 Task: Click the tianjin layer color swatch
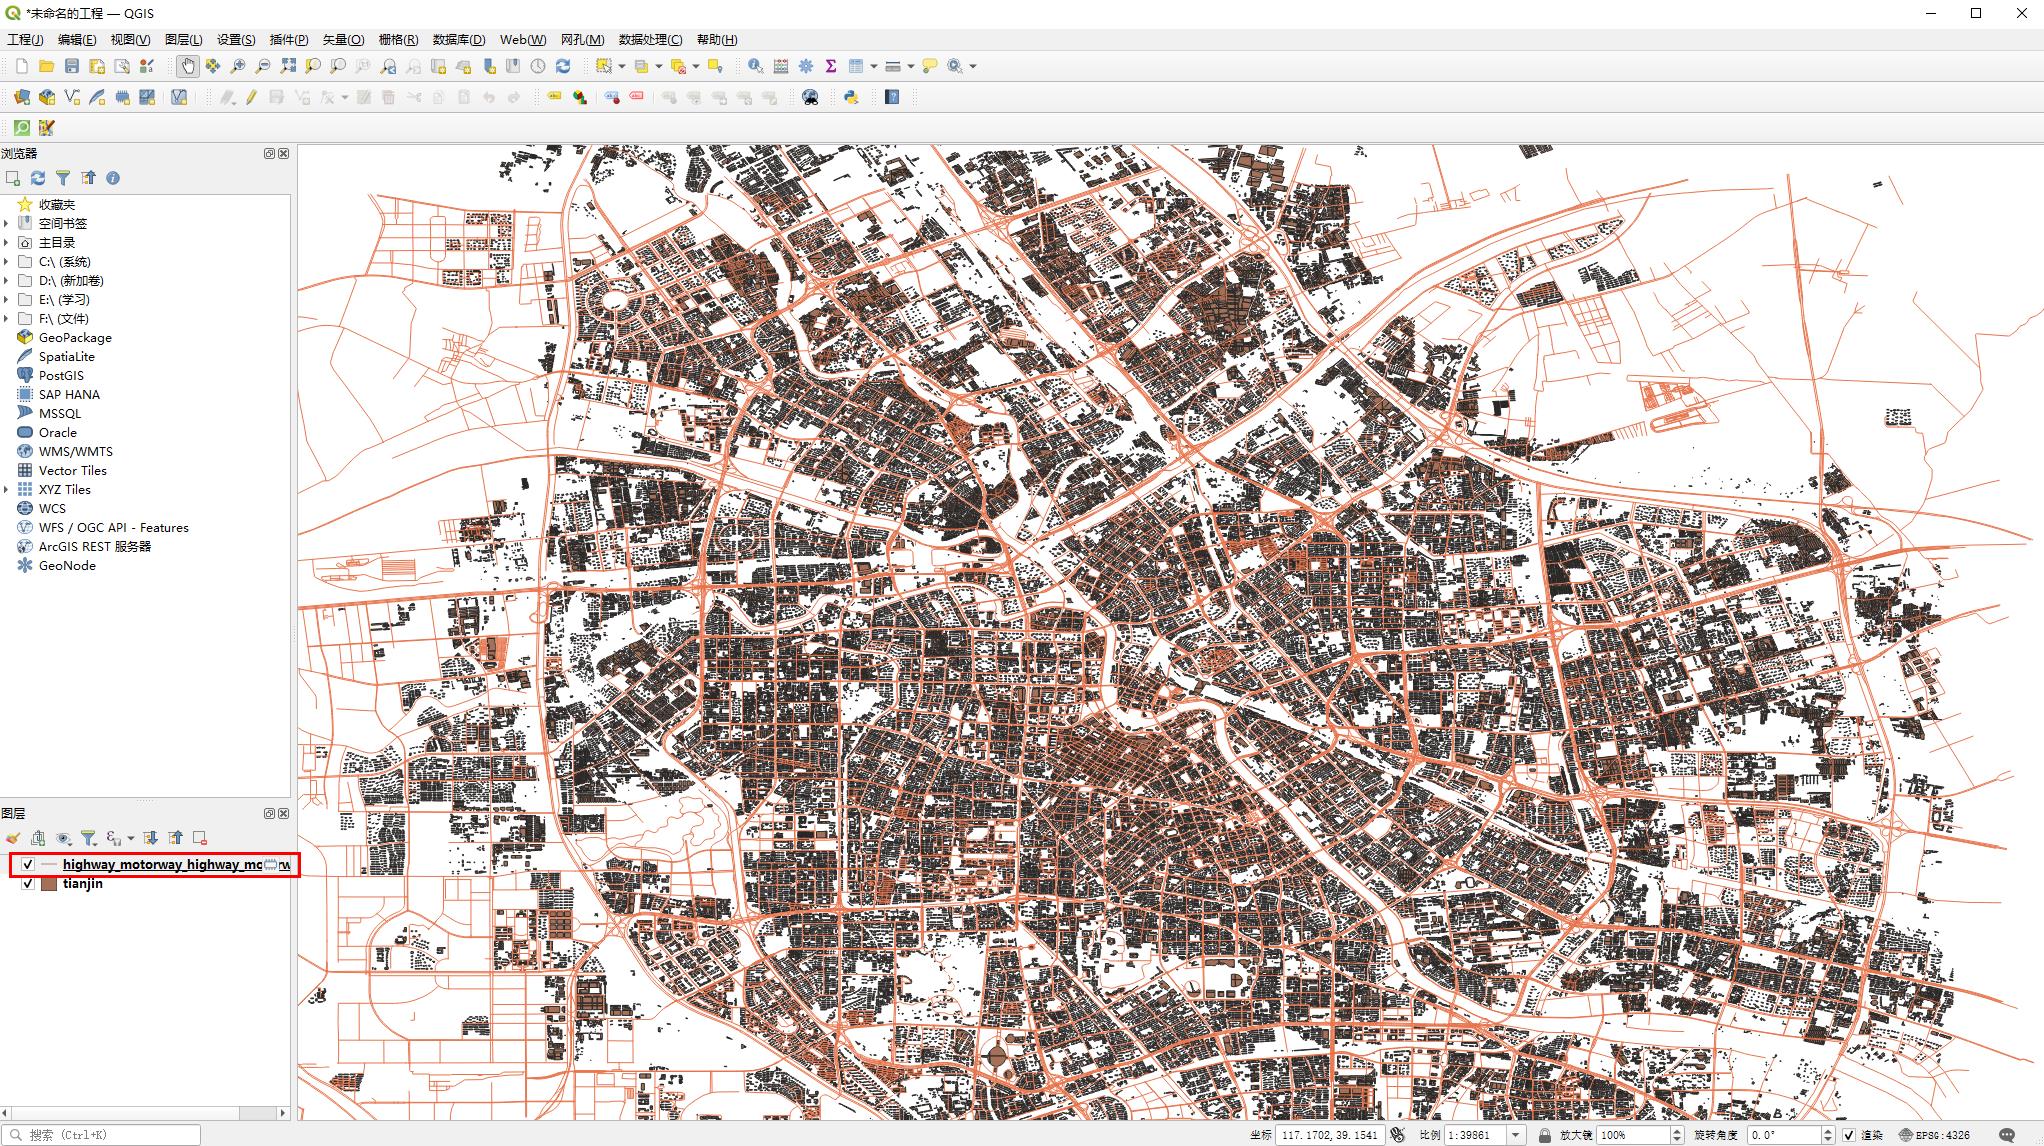point(48,884)
